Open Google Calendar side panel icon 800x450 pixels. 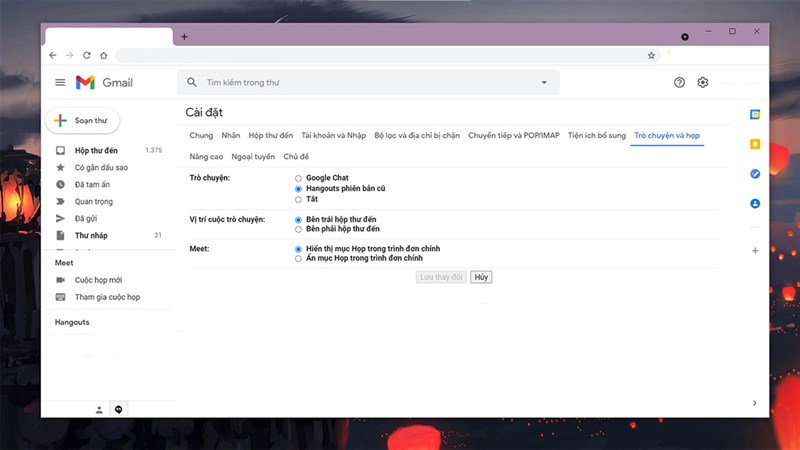[x=755, y=114]
